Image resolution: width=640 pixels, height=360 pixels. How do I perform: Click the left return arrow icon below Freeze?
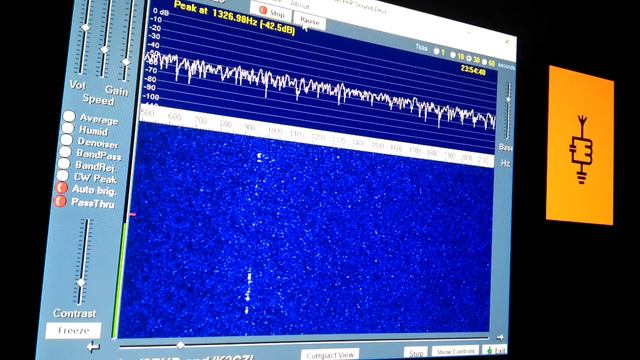[x=93, y=347]
